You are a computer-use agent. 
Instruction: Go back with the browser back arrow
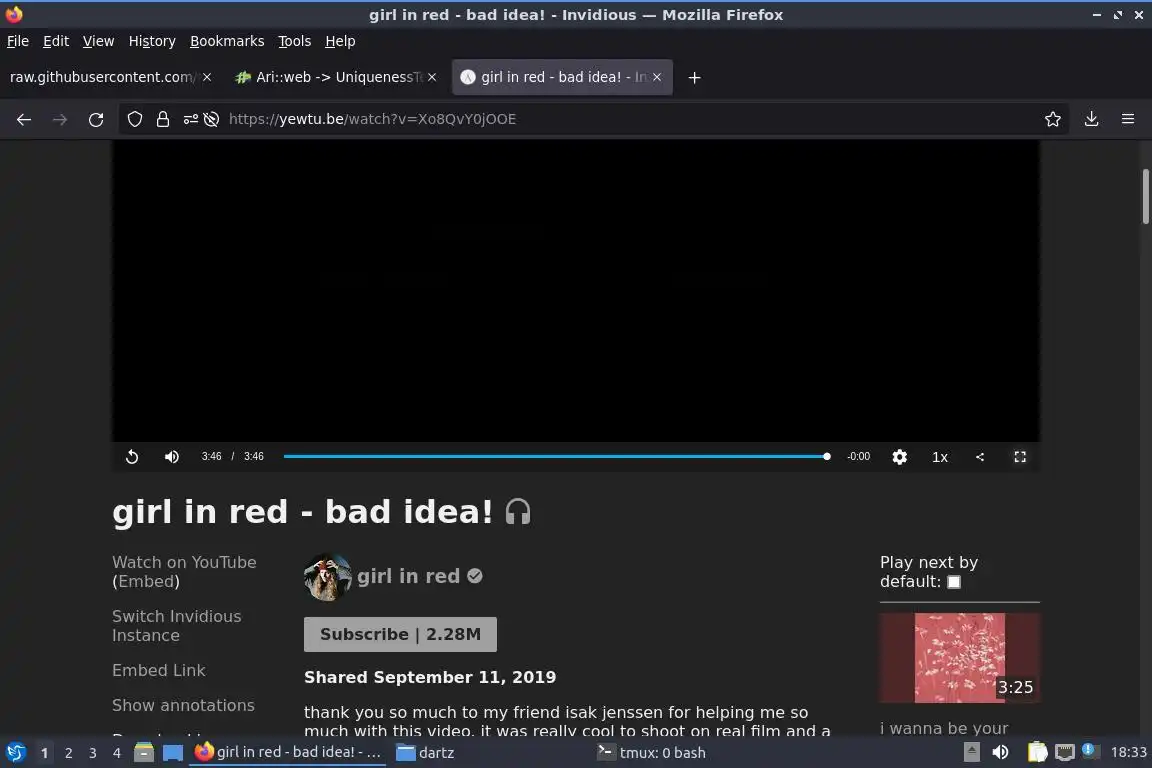point(24,119)
